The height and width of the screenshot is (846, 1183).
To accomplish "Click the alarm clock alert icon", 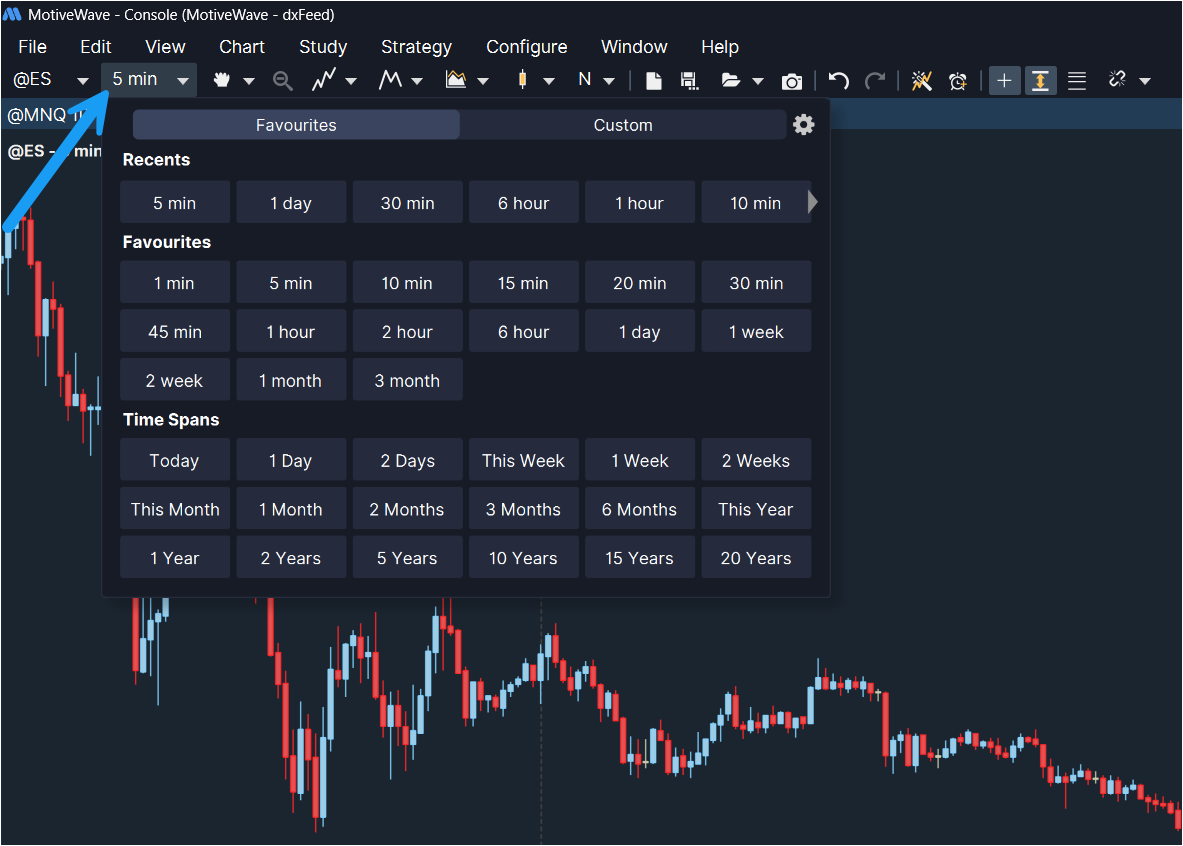I will (958, 81).
